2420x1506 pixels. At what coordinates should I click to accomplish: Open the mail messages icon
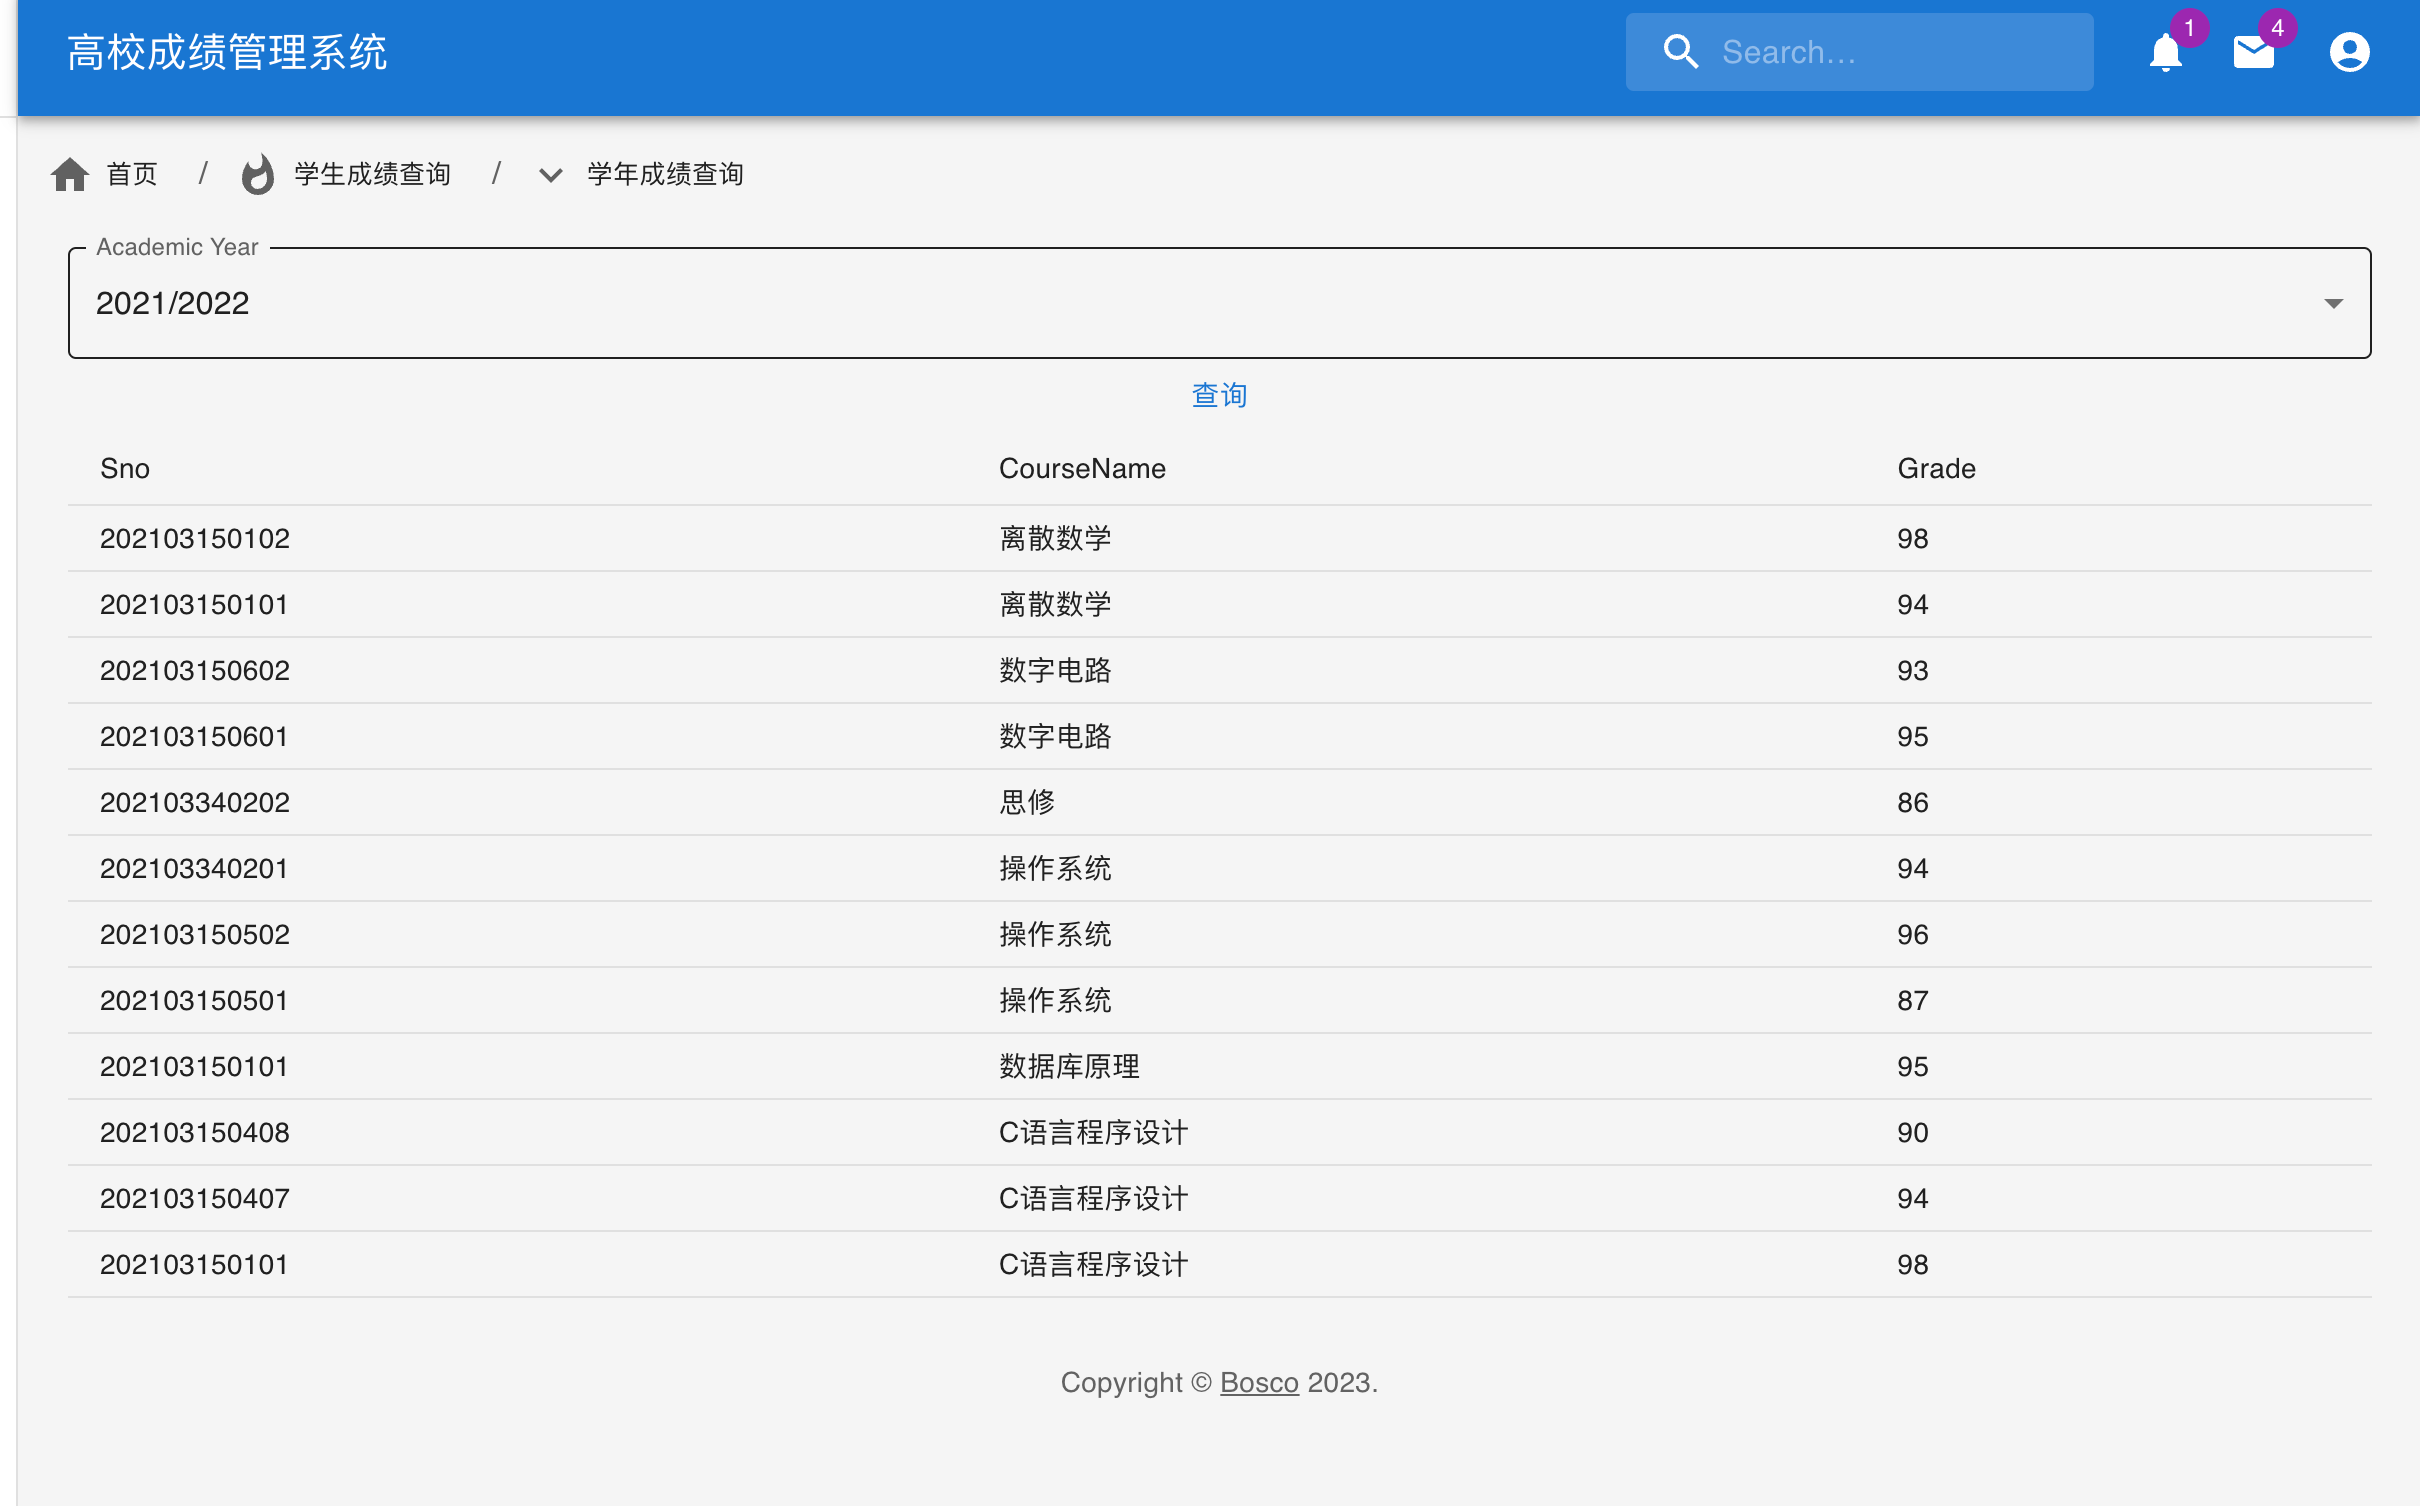tap(2253, 53)
